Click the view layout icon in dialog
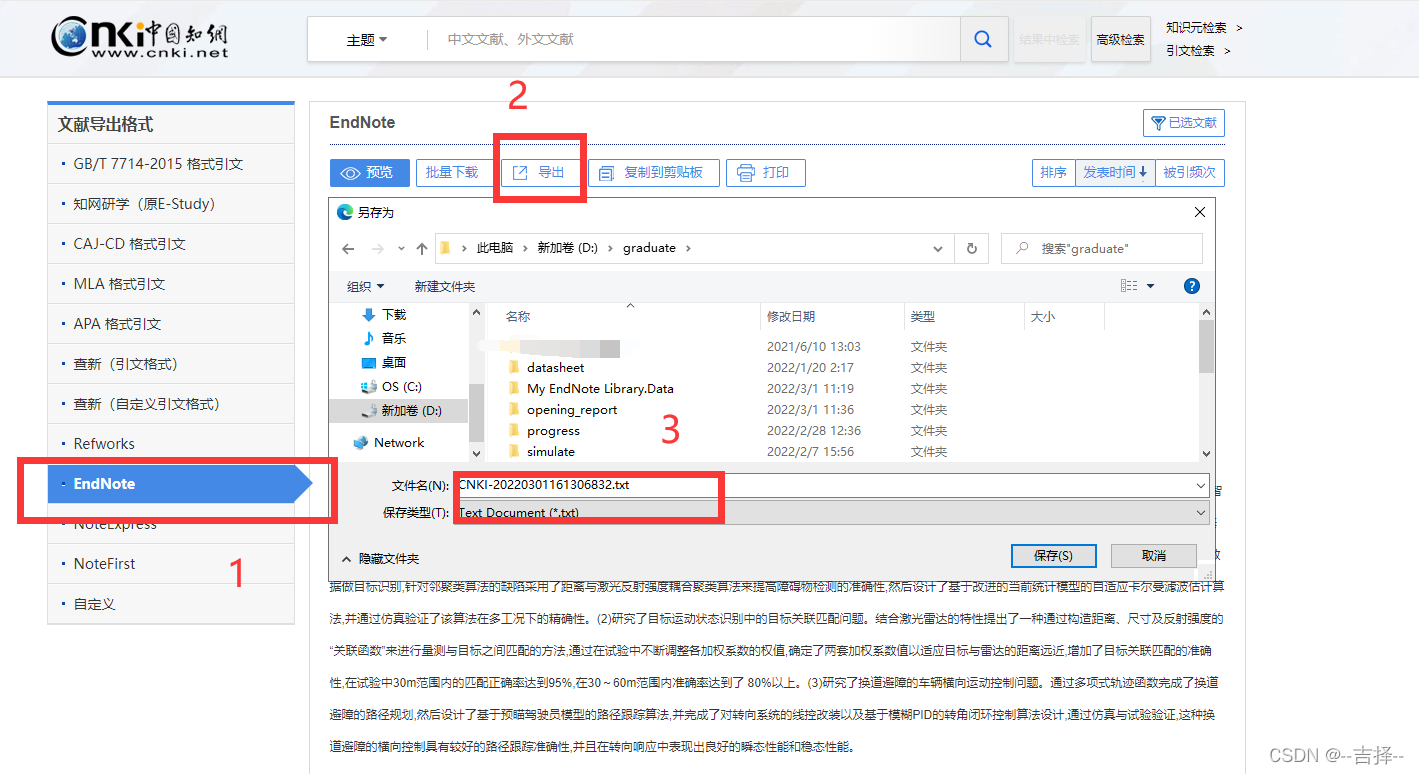 tap(1129, 286)
